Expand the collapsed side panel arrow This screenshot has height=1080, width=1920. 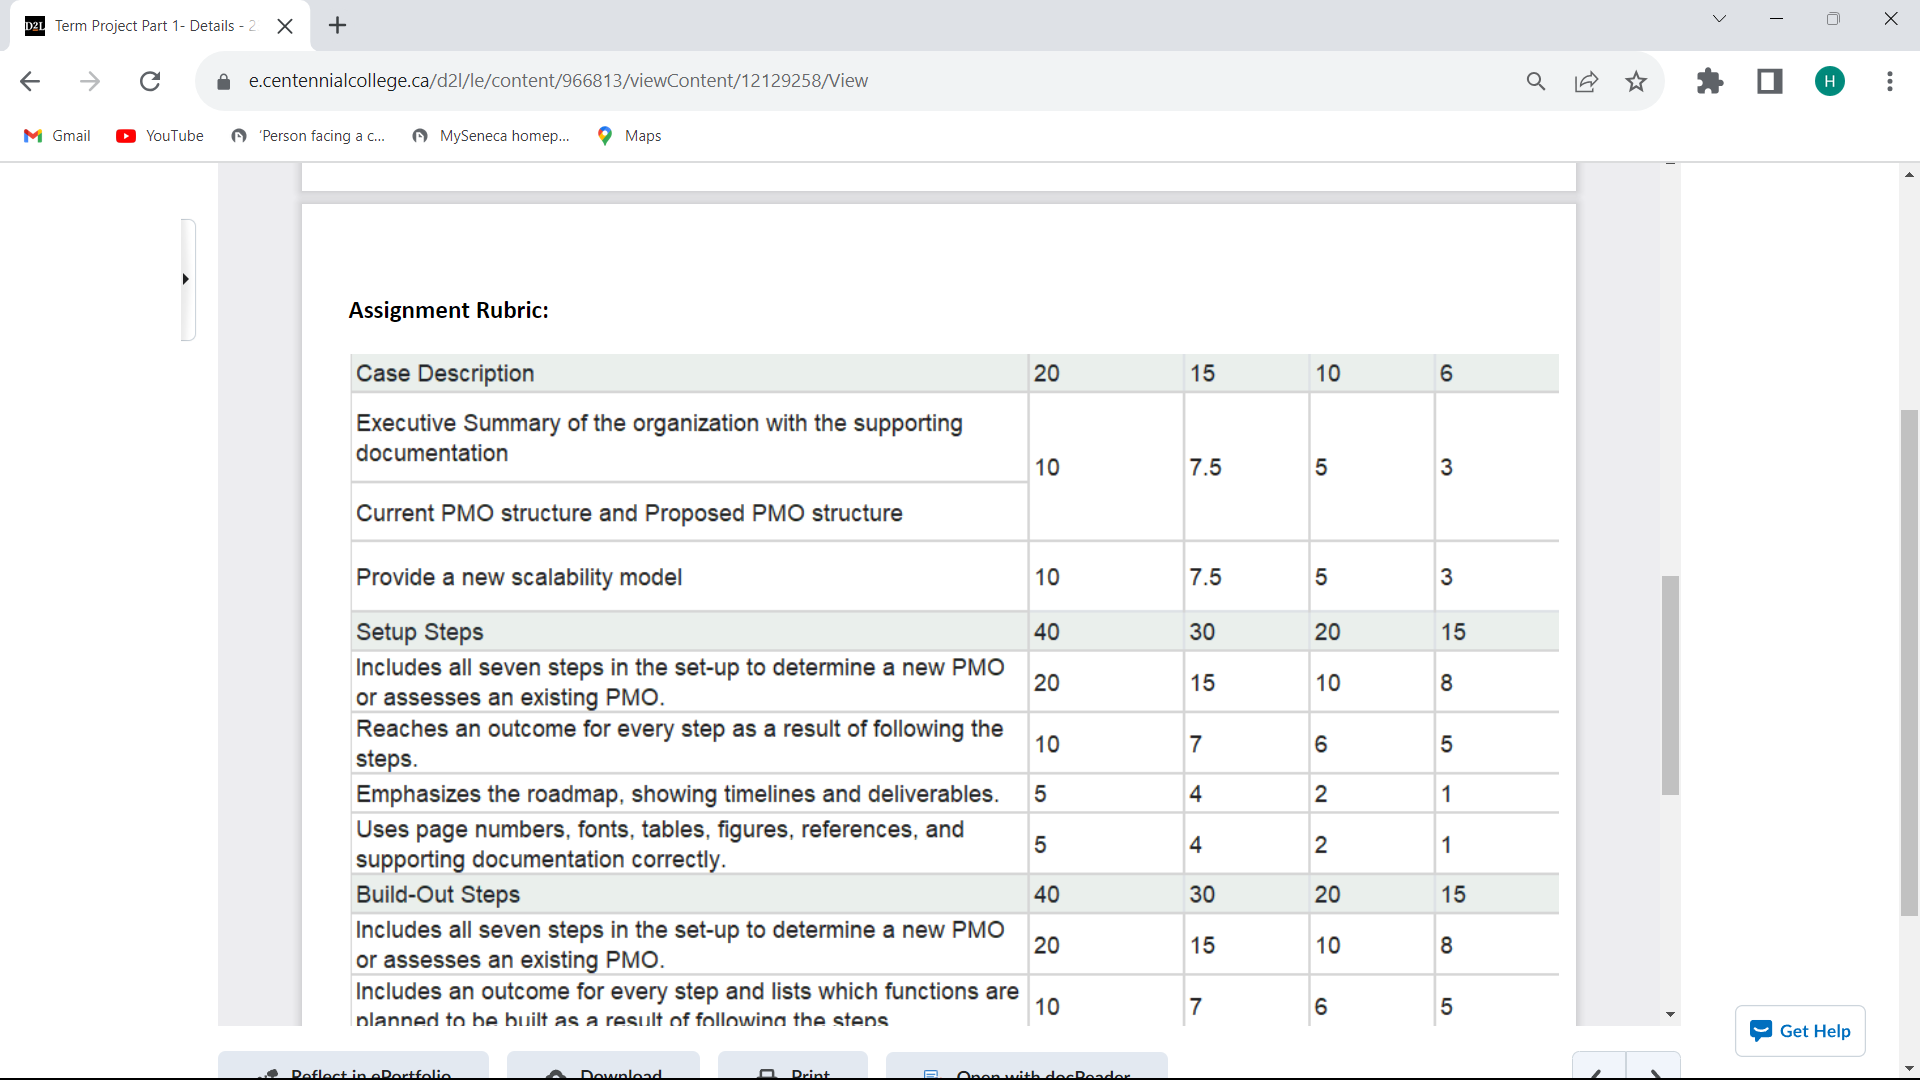click(186, 279)
